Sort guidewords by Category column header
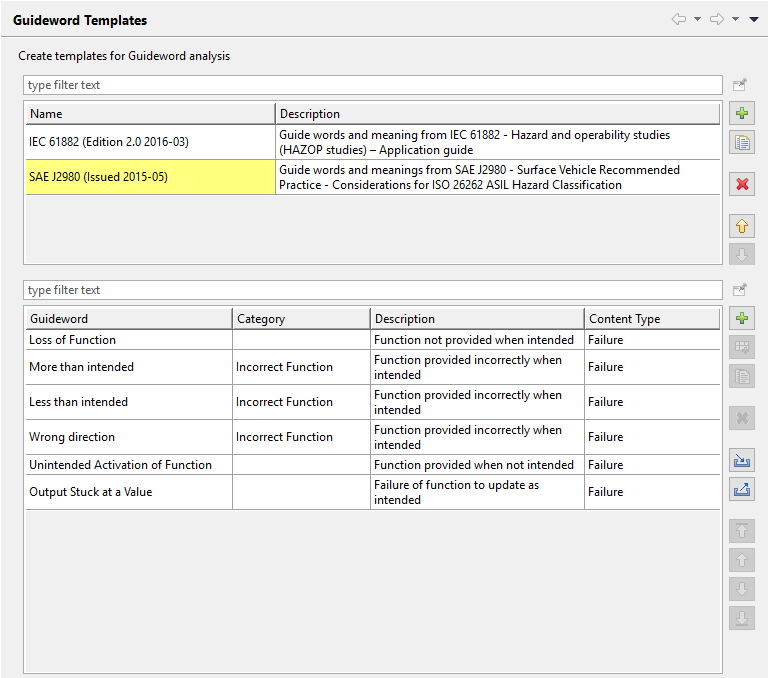 [300, 319]
